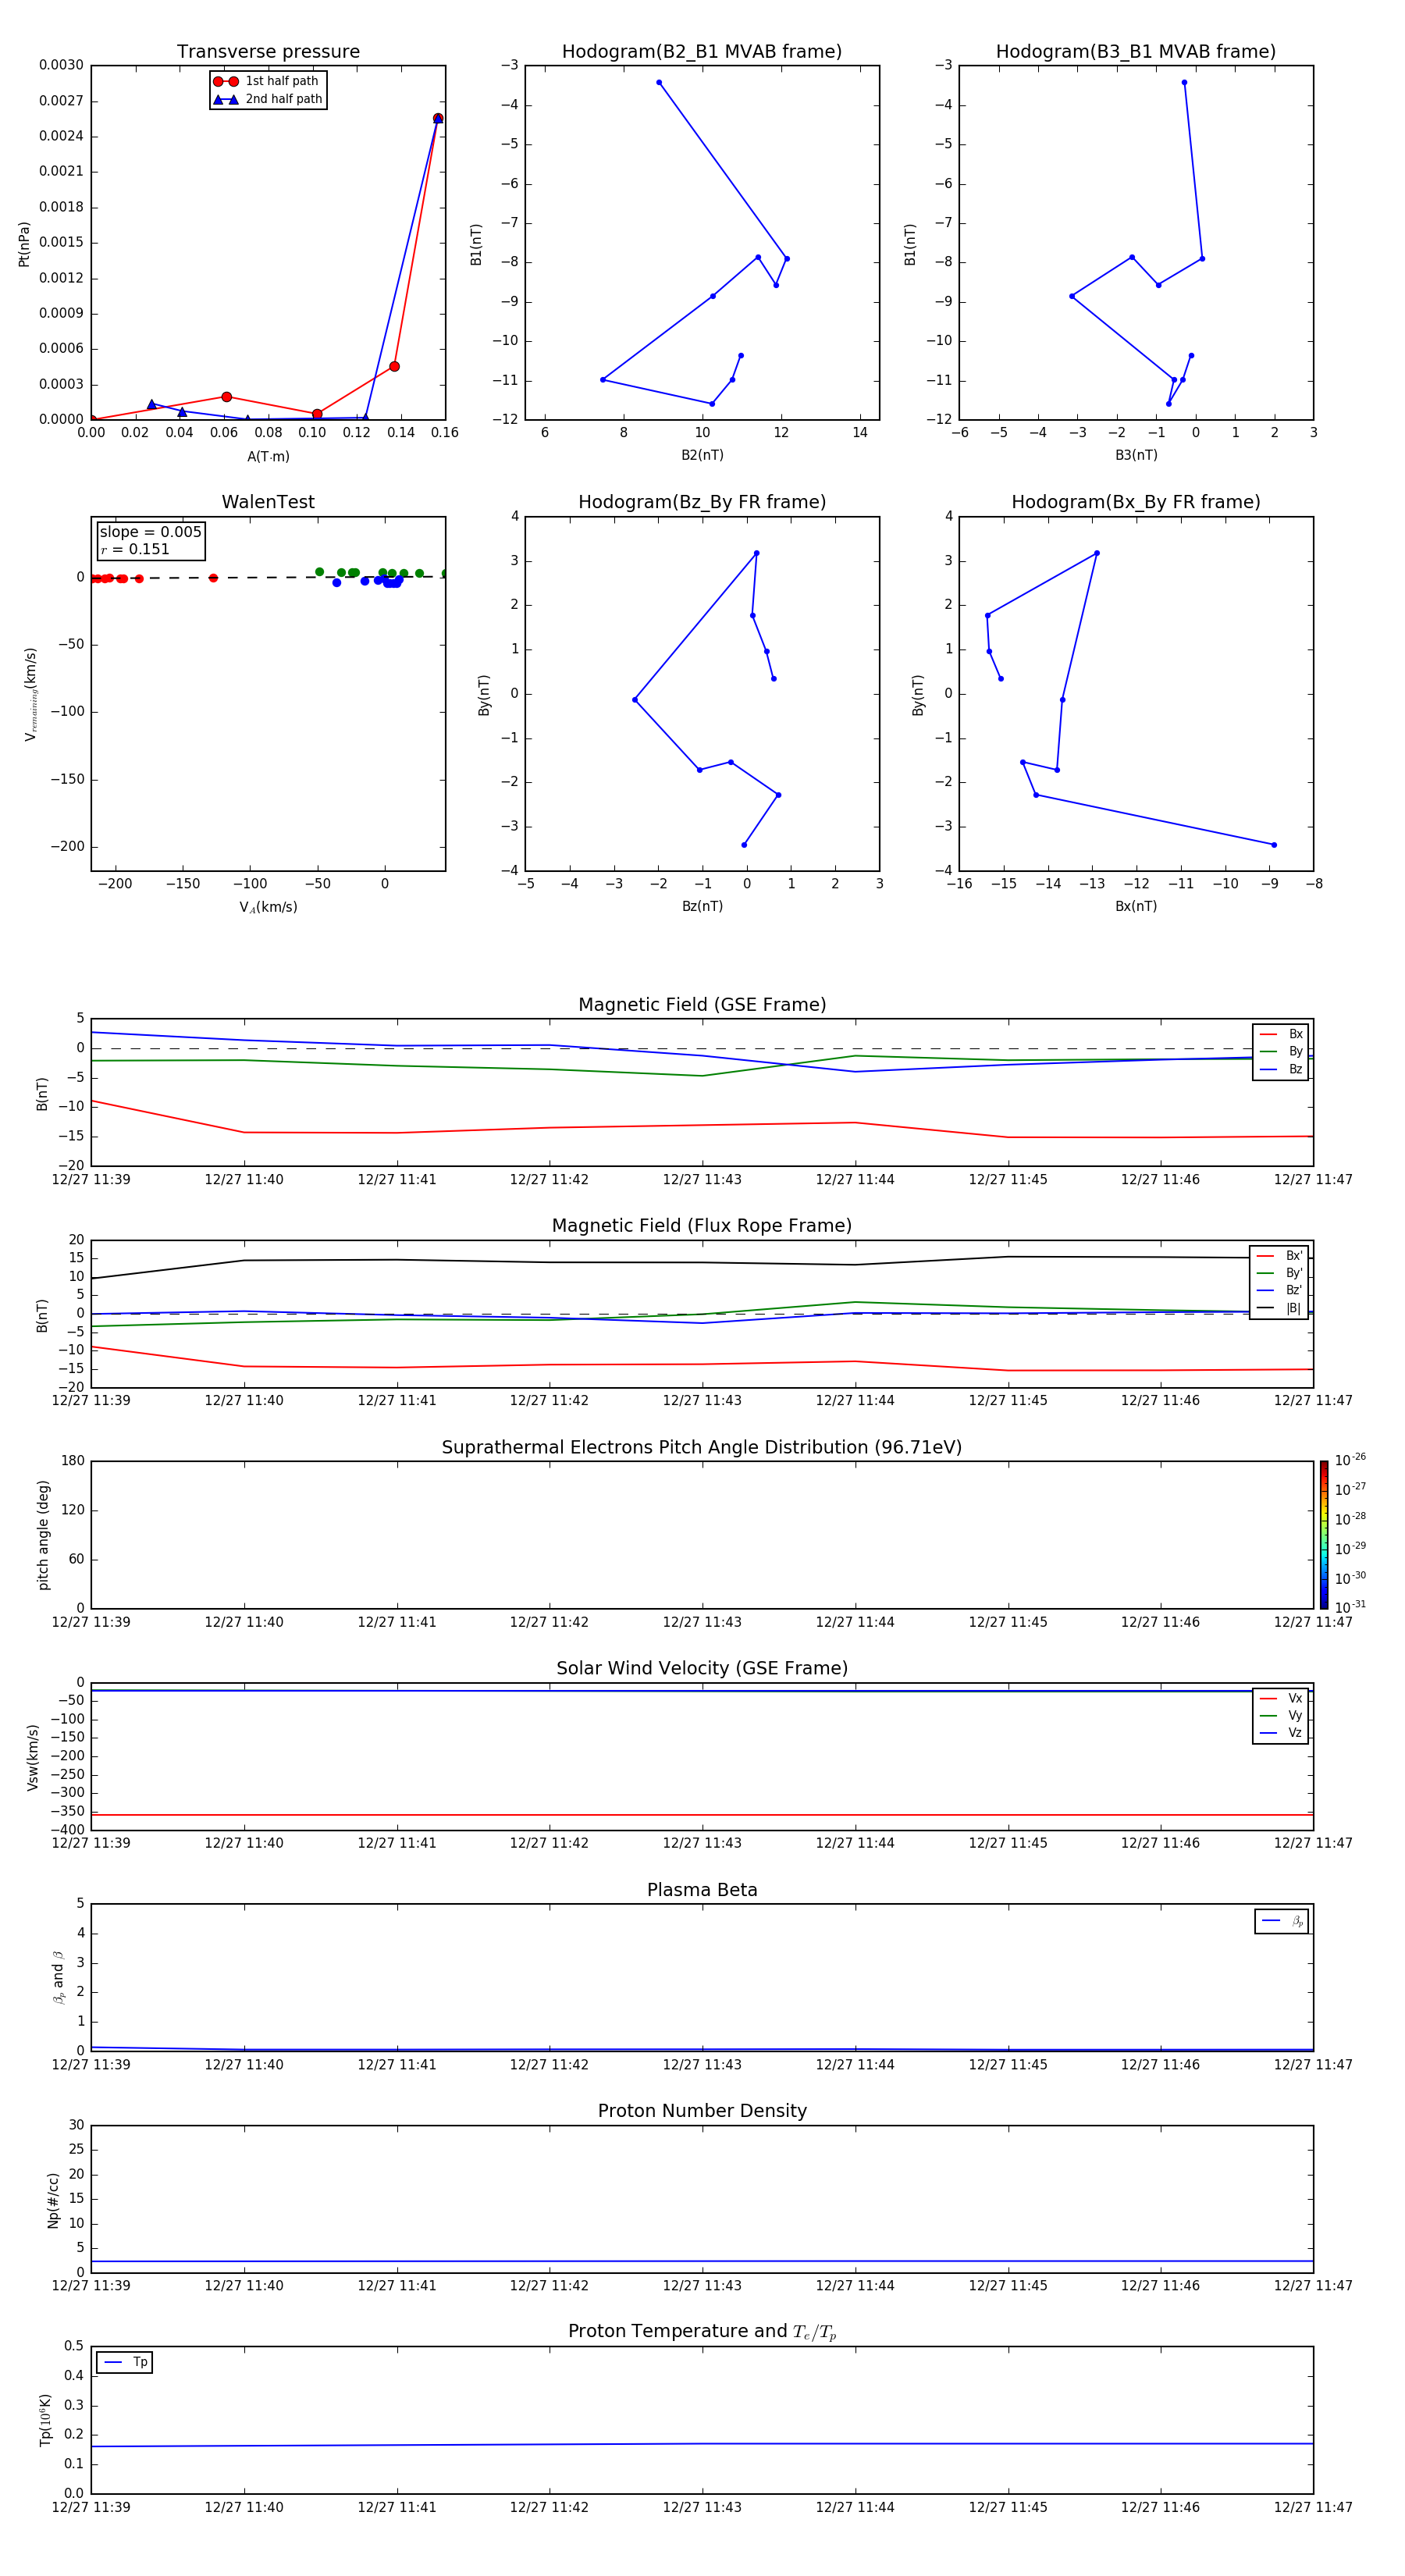Click the Suprathermal Electrons Pitch Angle Distribution title
This screenshot has width=1405, height=2576.
pyautogui.click(x=702, y=1448)
